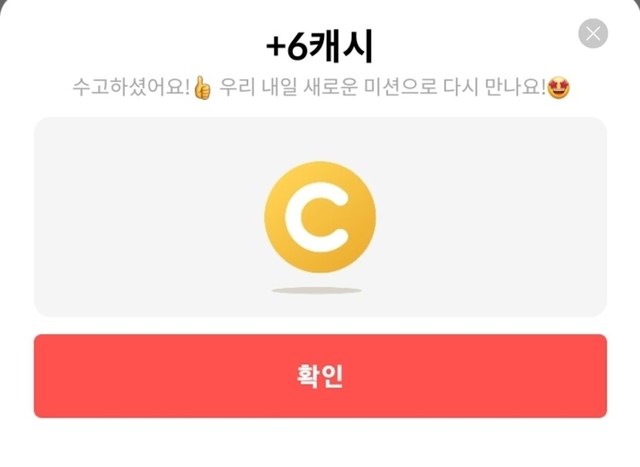Click the gold cash coin icon
Screen dimensions: 640x467
click(x=320, y=217)
